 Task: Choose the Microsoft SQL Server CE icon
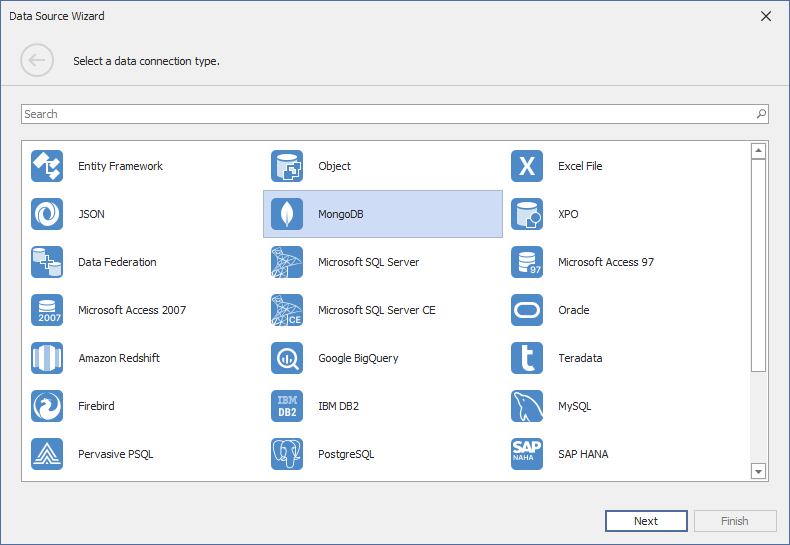tap(287, 310)
